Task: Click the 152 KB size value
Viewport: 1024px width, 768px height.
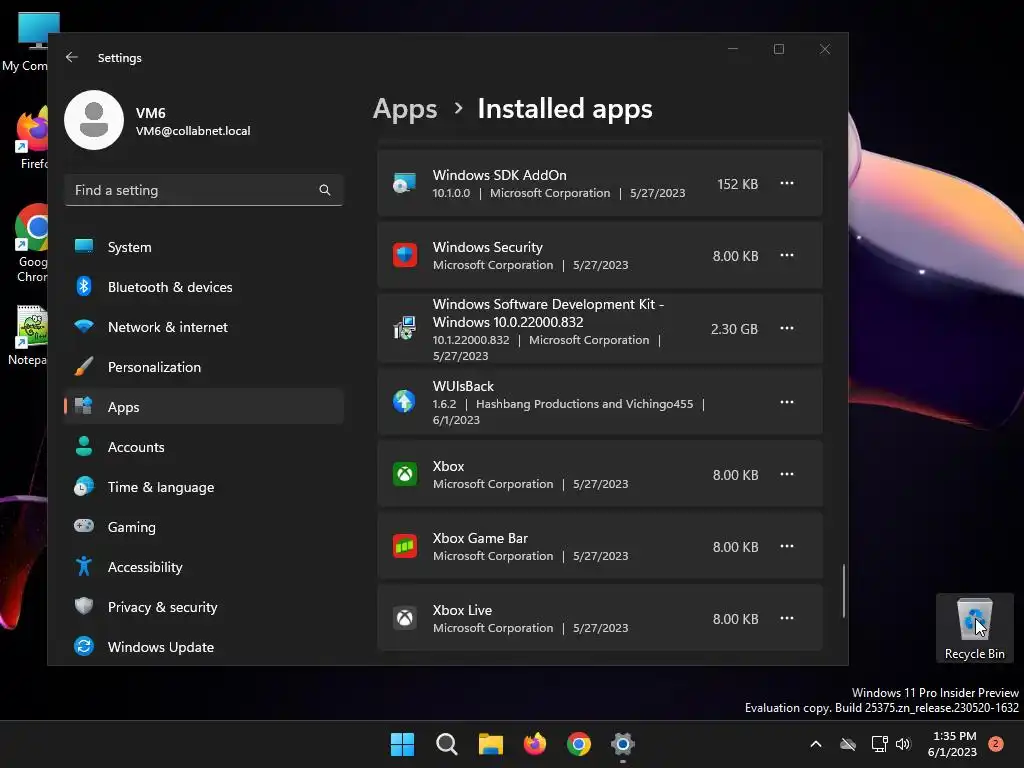Action: click(737, 184)
